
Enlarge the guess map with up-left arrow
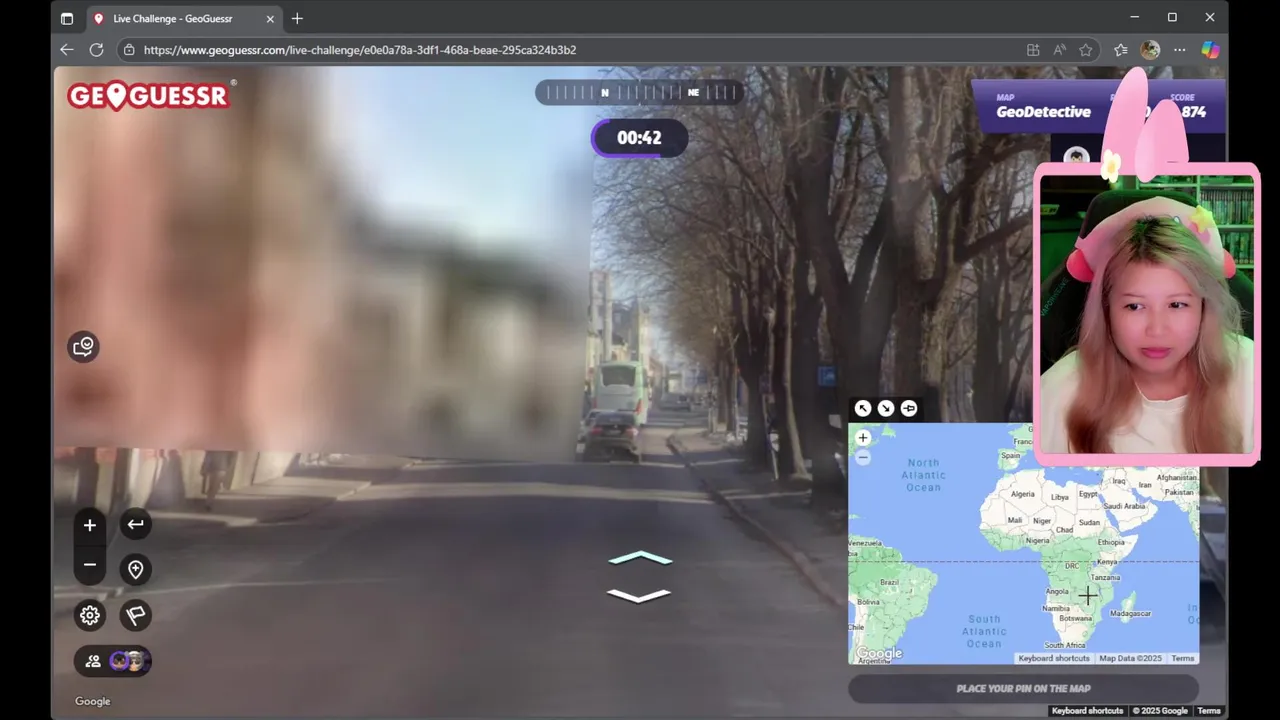pyautogui.click(x=863, y=408)
